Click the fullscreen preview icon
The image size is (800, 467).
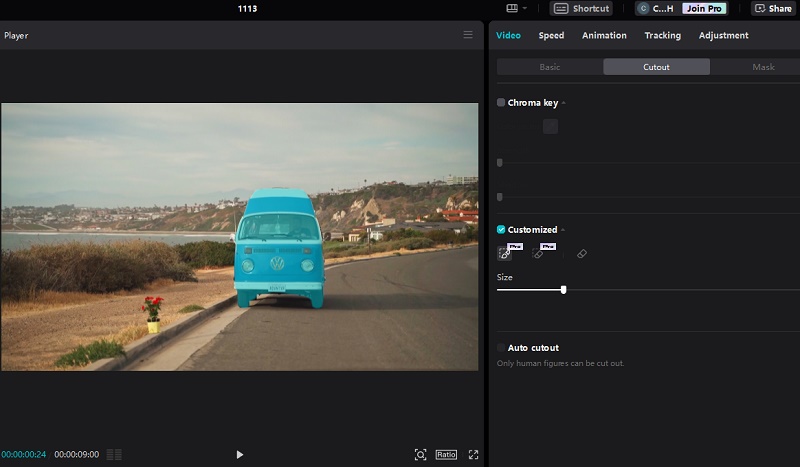pos(473,454)
